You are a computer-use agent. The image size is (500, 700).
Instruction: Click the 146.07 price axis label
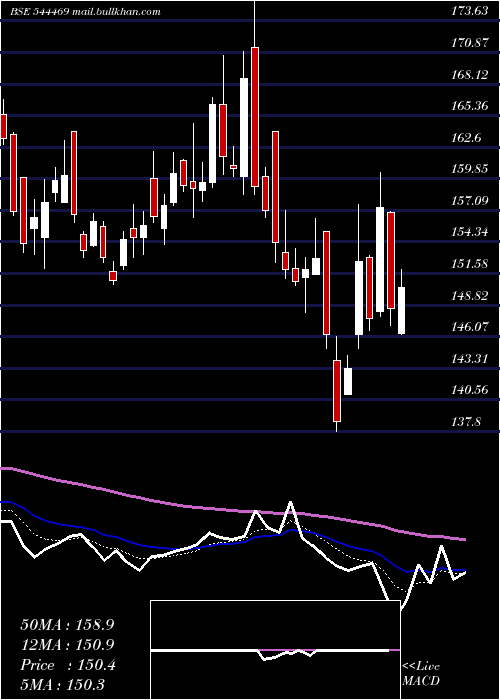[470, 327]
